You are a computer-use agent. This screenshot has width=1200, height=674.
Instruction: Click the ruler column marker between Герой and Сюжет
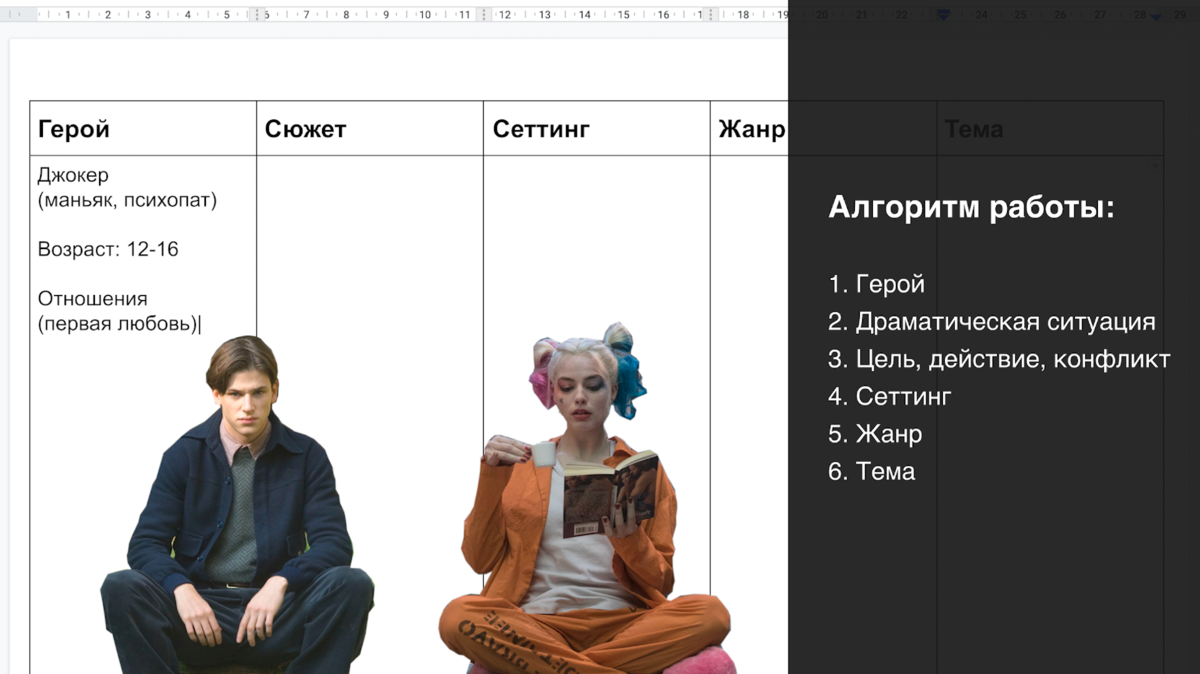[258, 15]
